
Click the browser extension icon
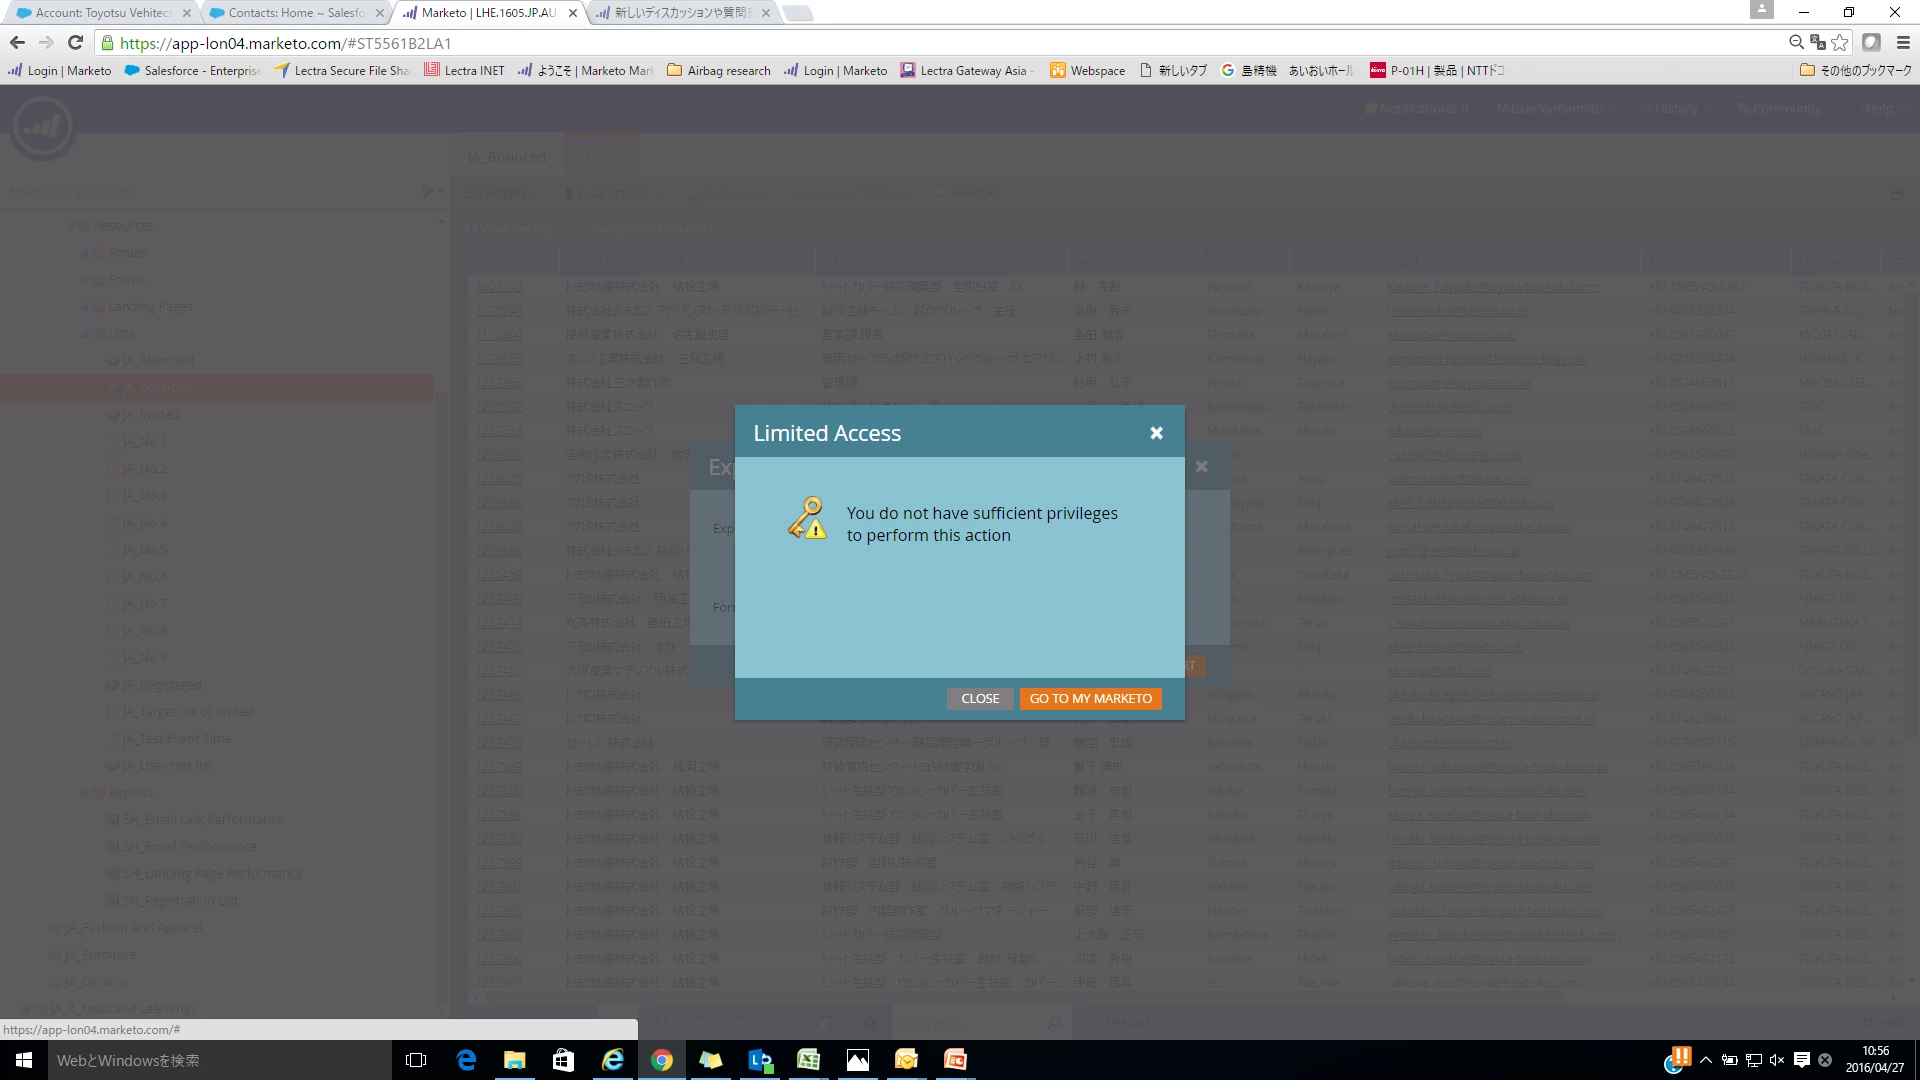[x=1871, y=42]
